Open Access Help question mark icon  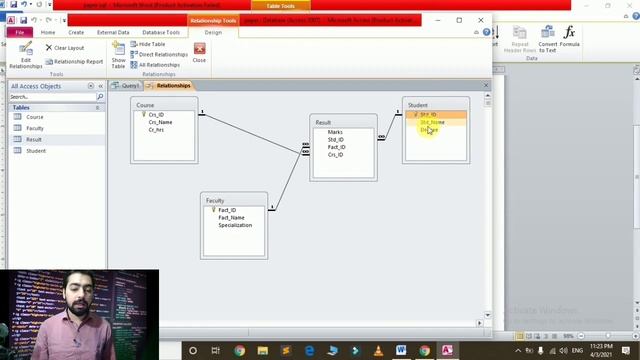click(486, 32)
